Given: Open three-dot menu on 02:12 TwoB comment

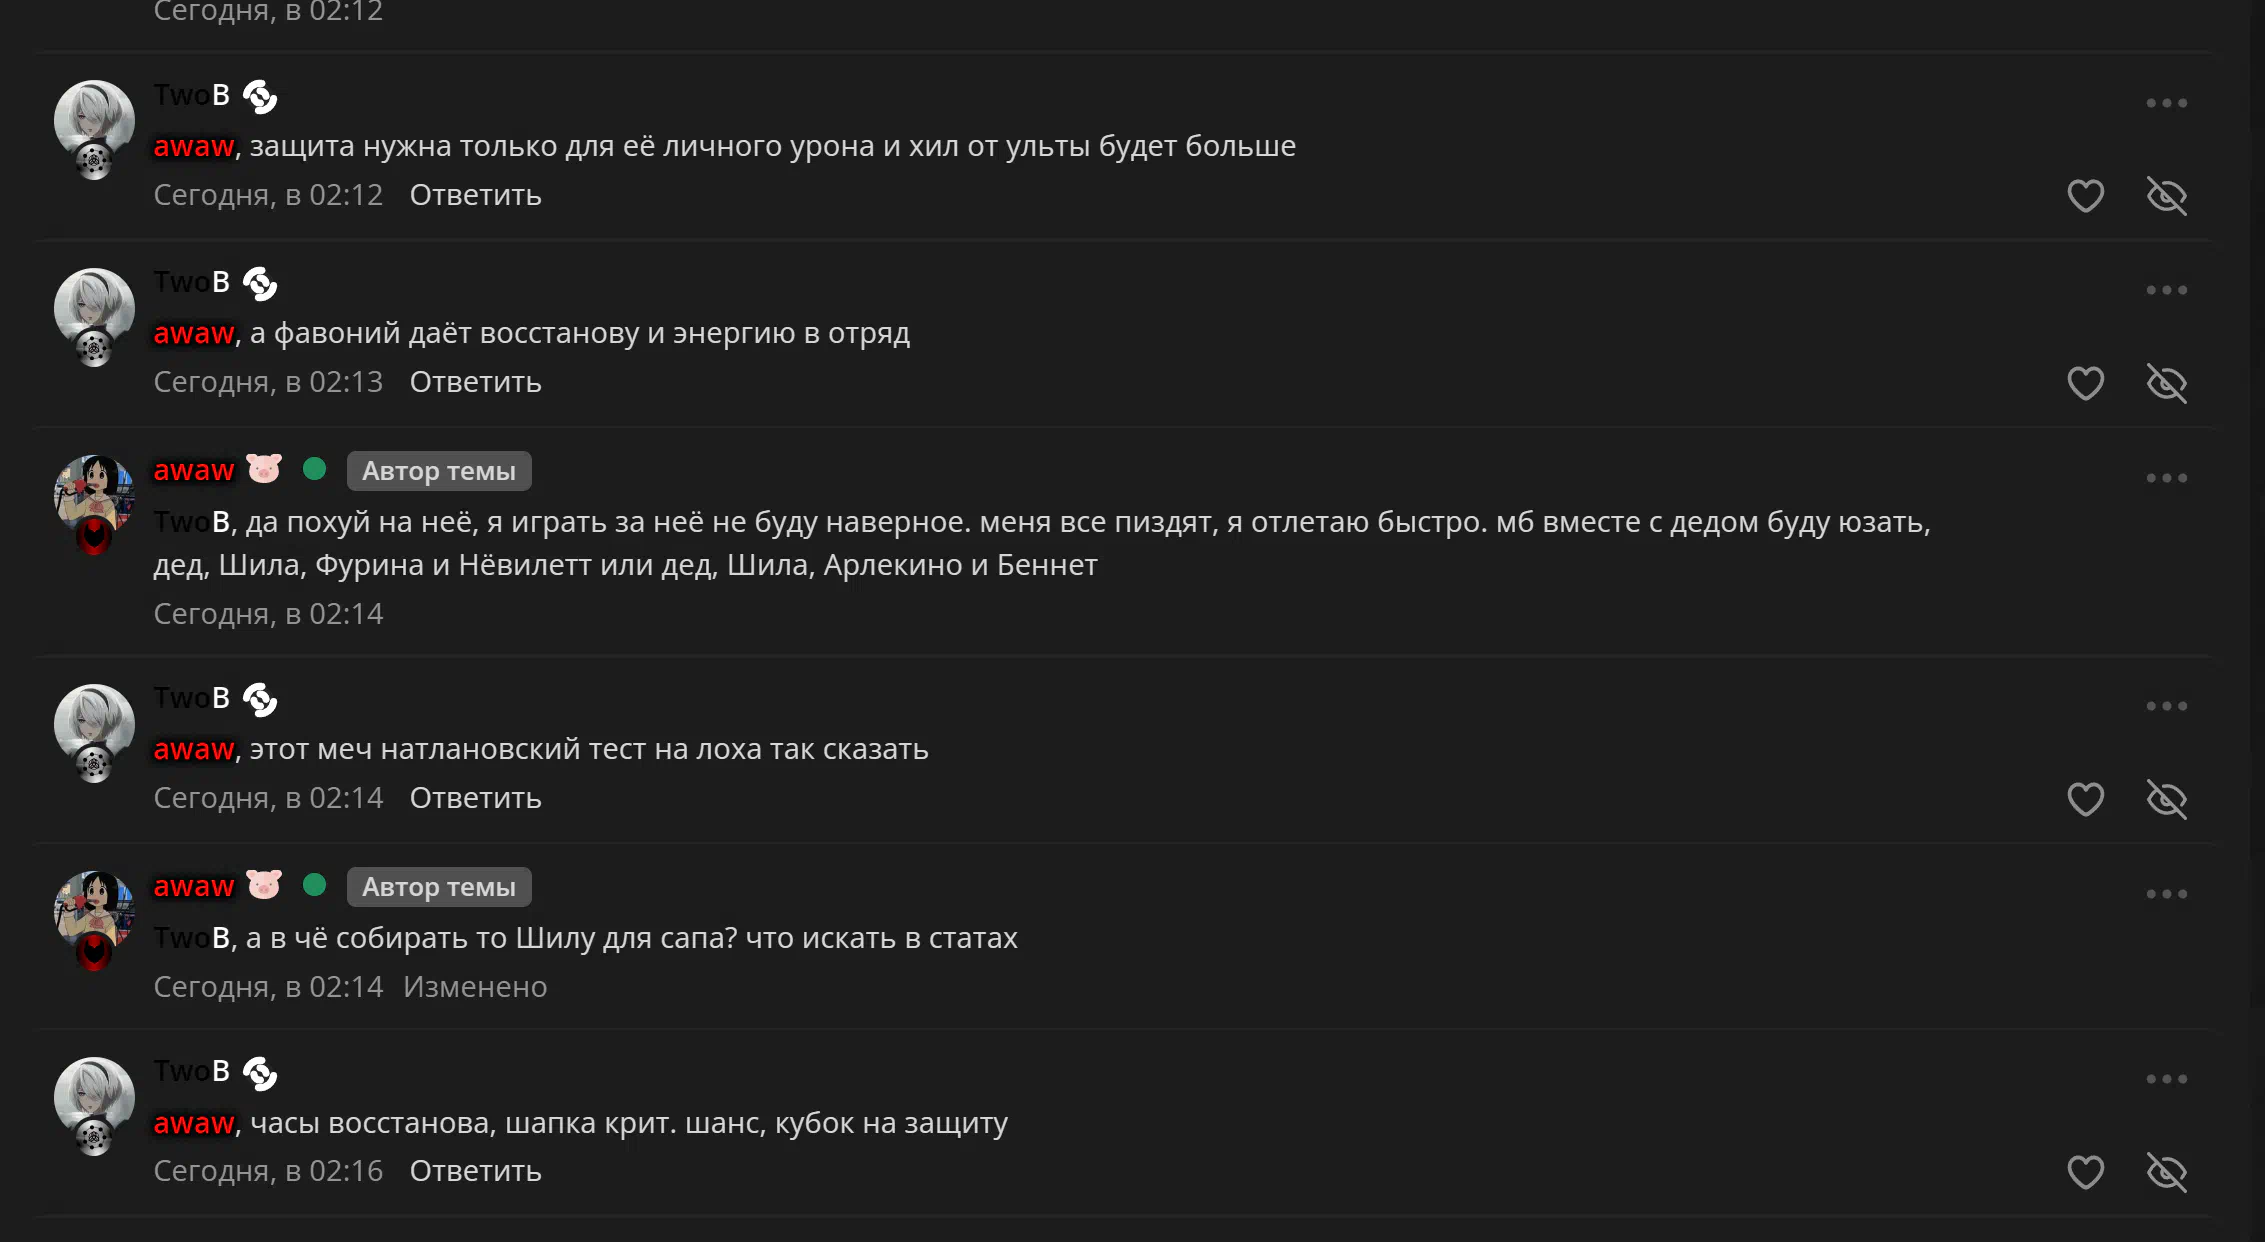Looking at the screenshot, I should click(x=2167, y=103).
